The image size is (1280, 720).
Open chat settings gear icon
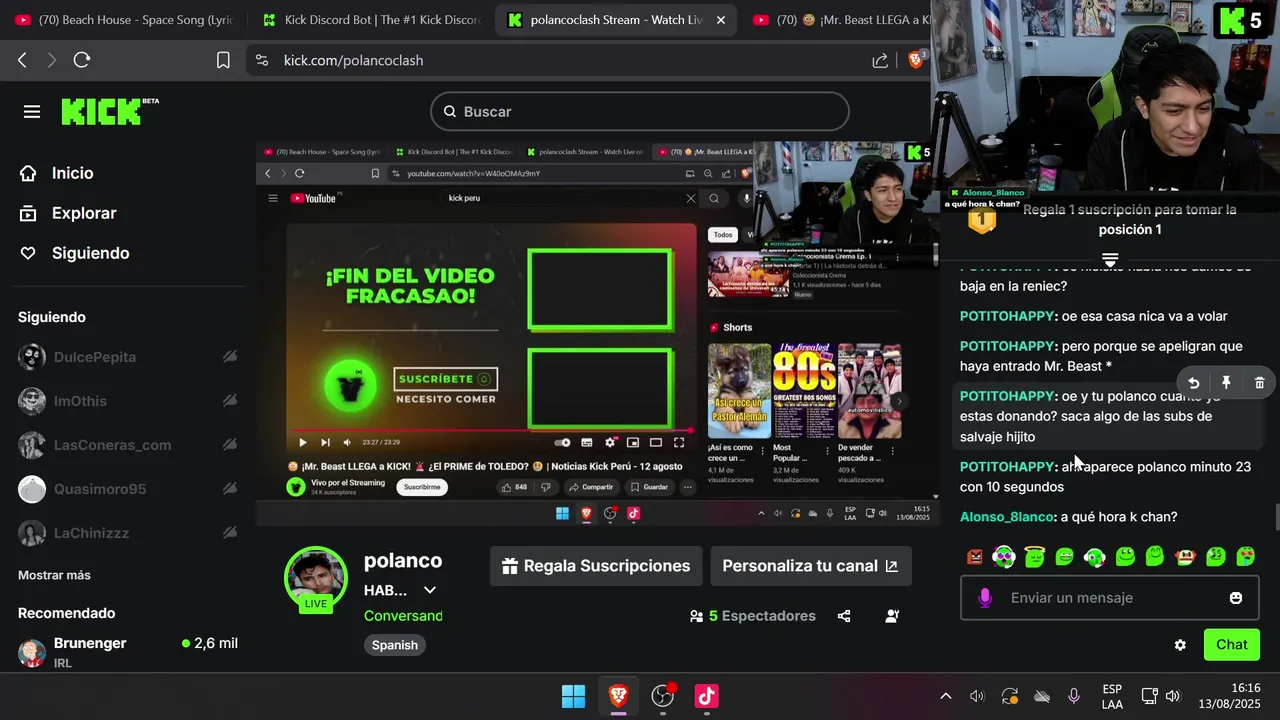pos(1180,645)
